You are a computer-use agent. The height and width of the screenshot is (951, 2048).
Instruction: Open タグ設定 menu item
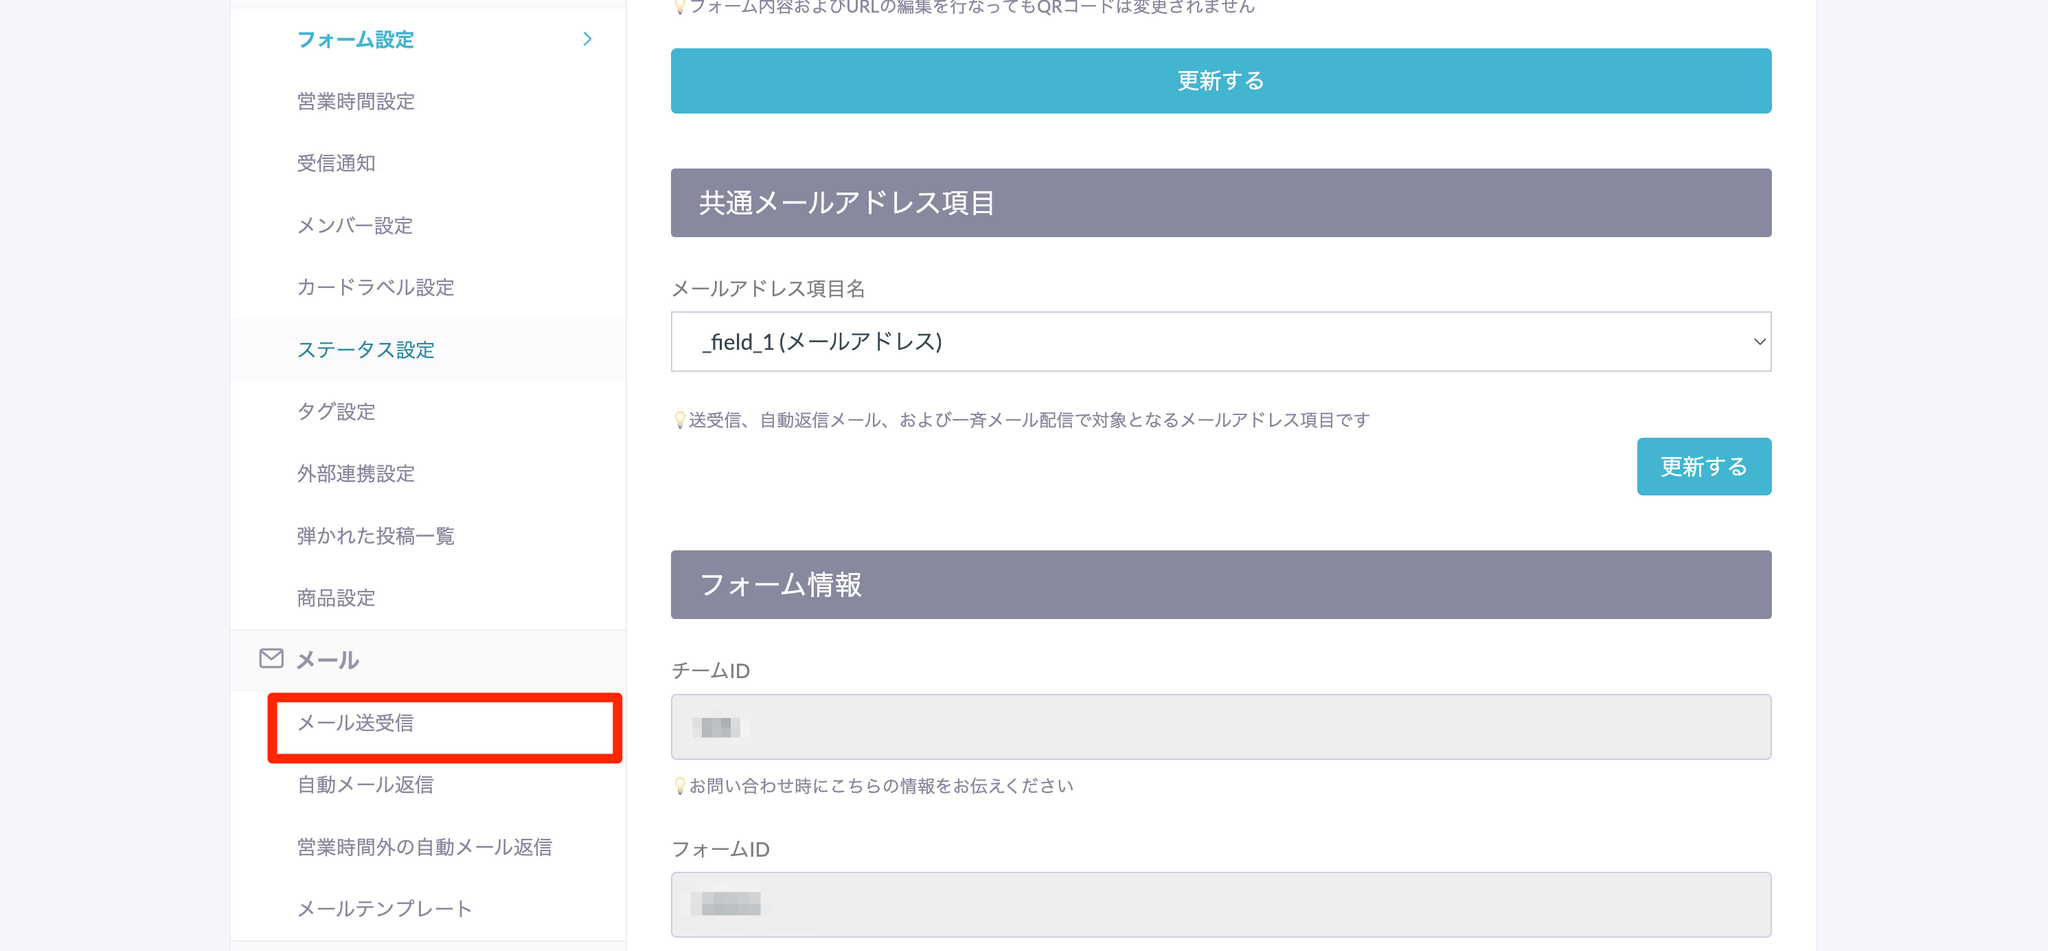click(x=336, y=411)
